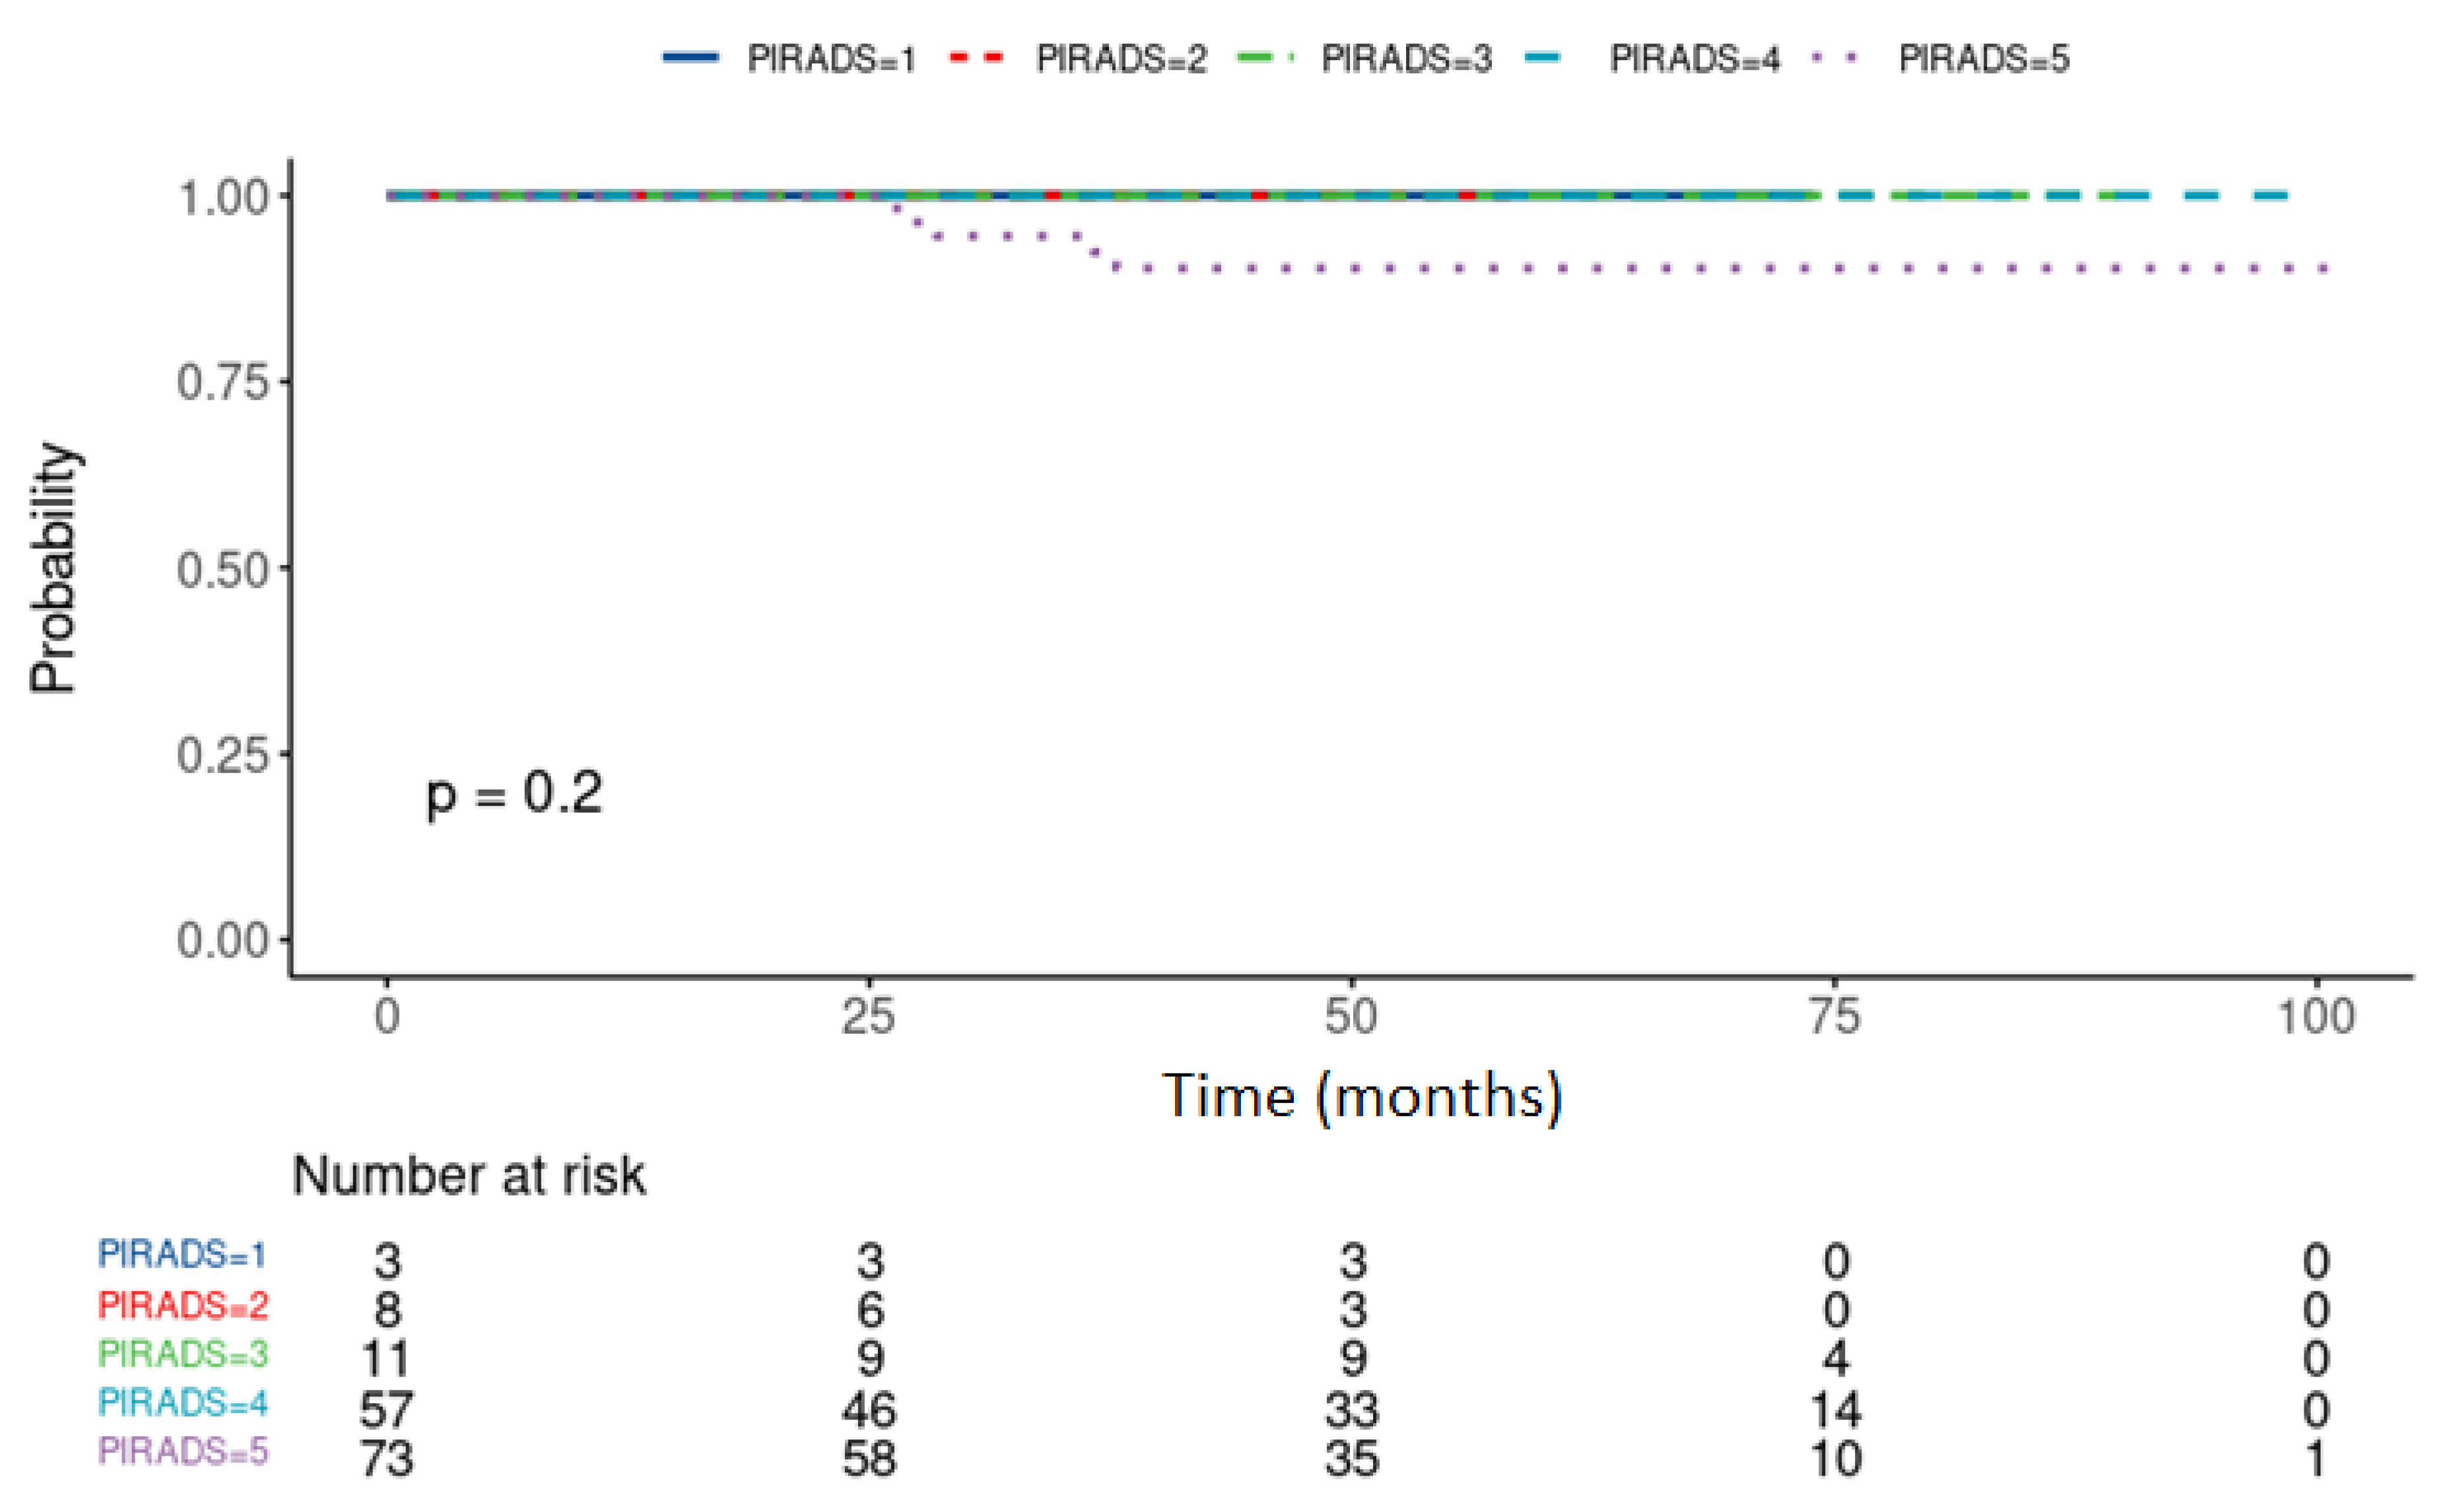Click the 1.00 y-axis tick label
The image size is (2449, 1512).
[x=223, y=197]
